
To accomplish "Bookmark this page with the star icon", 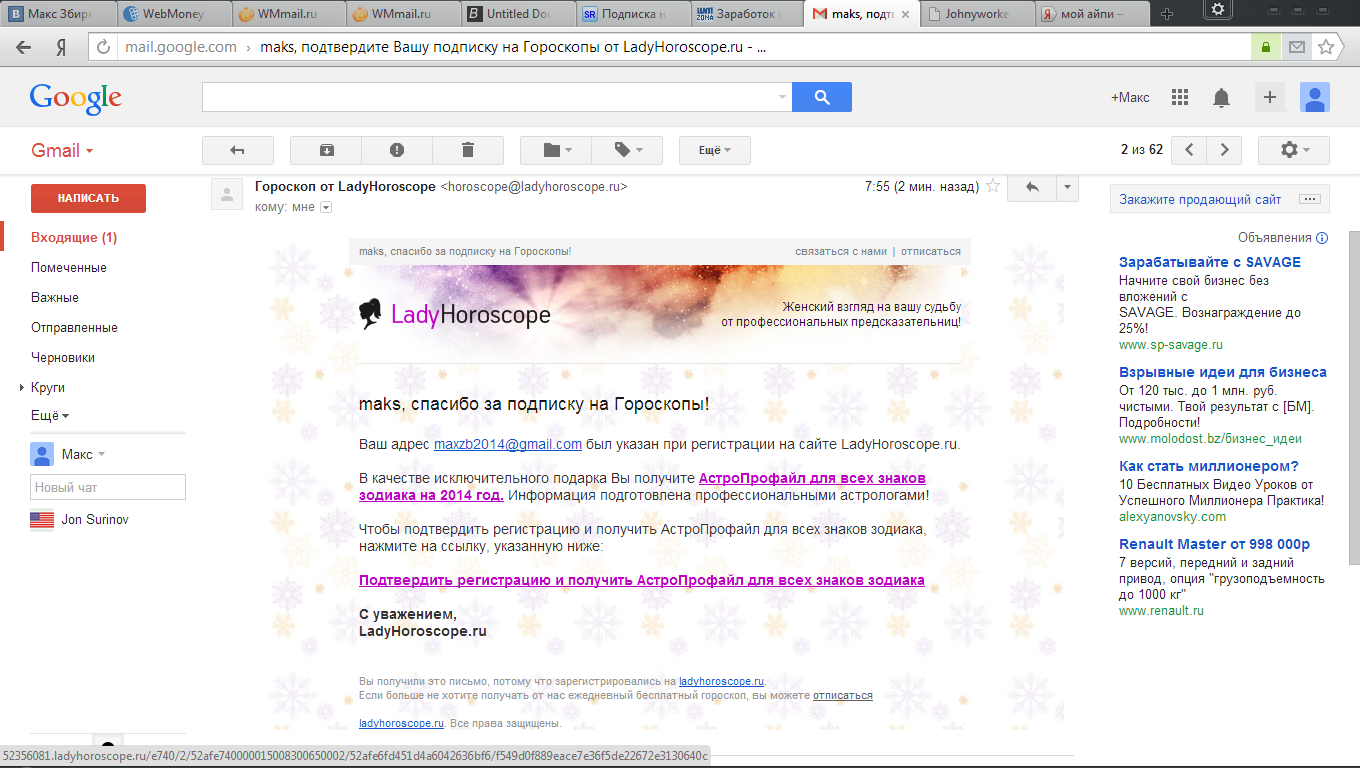I will (x=1326, y=47).
